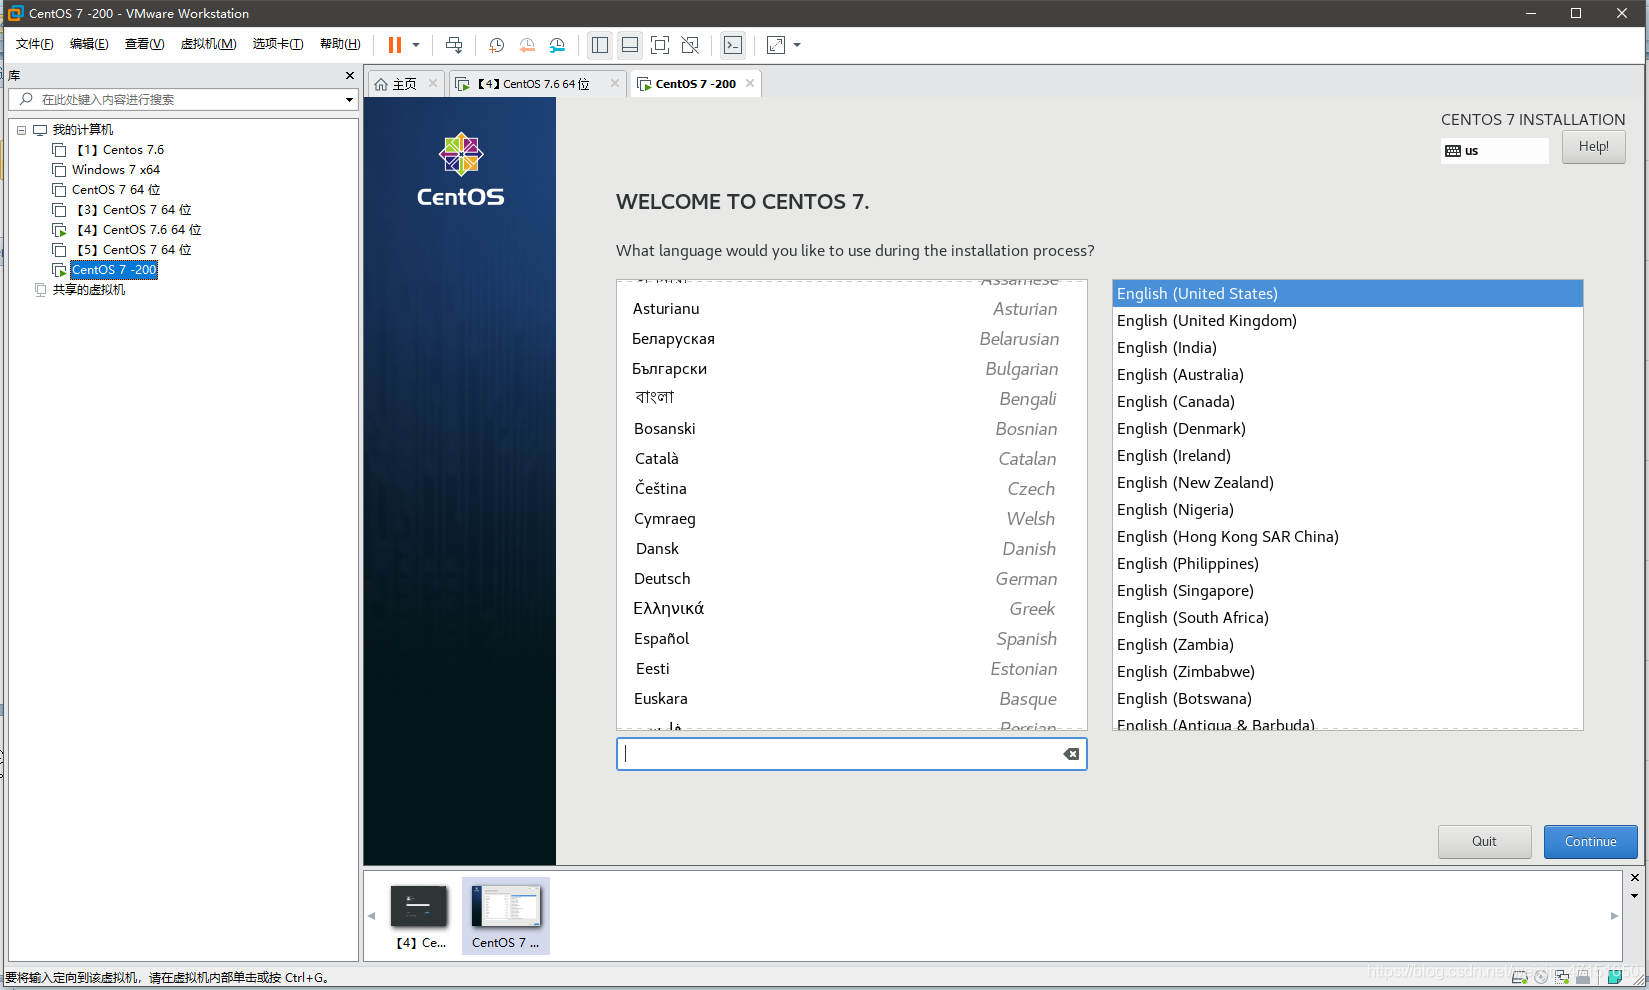Open the stretch display dropdown arrow

point(797,45)
